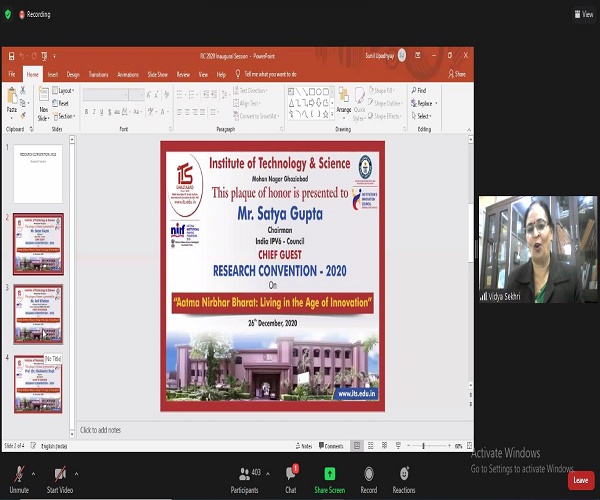
Task: Click the red Leave meeting button
Action: (580, 480)
